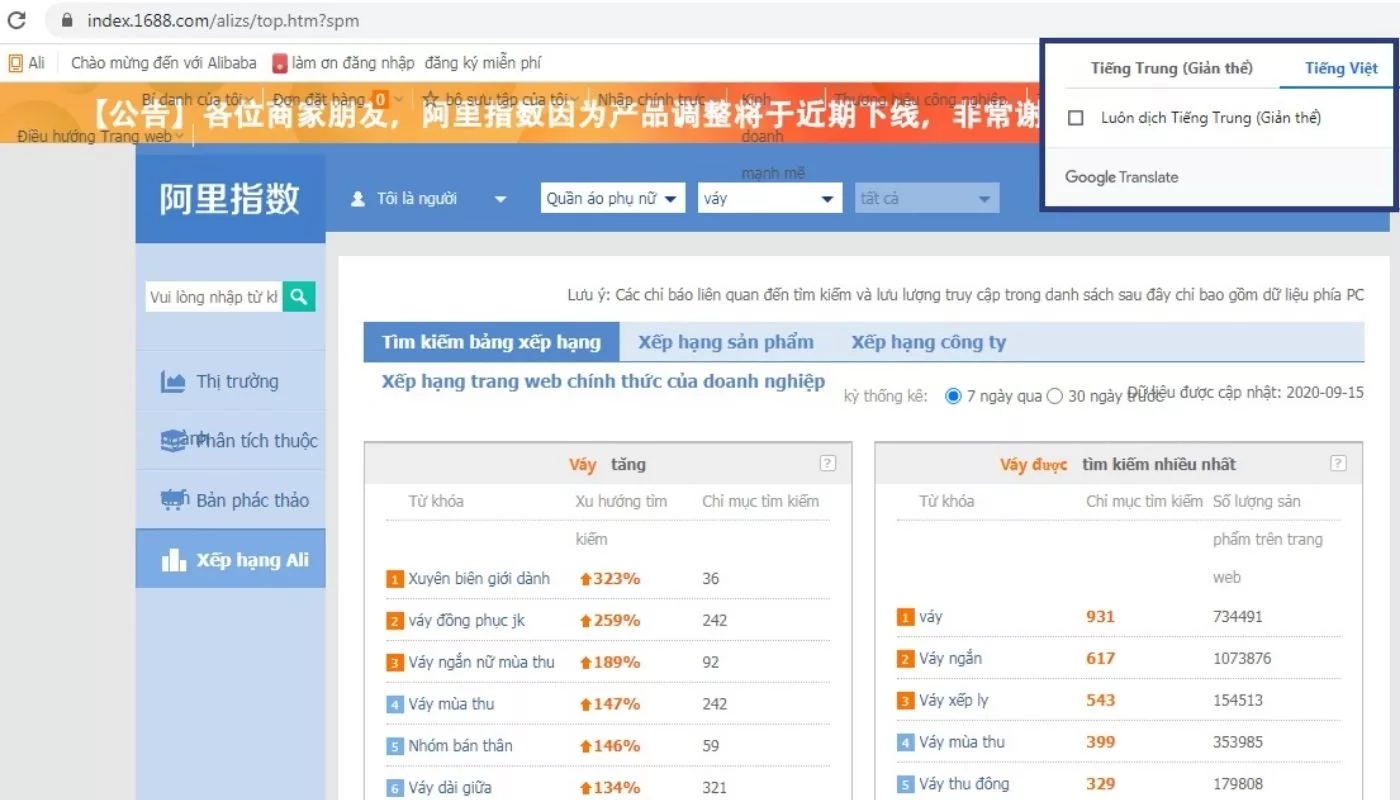The width and height of the screenshot is (1400, 800).
Task: Click keyword váy đồng phục jk
Action: click(x=466, y=621)
